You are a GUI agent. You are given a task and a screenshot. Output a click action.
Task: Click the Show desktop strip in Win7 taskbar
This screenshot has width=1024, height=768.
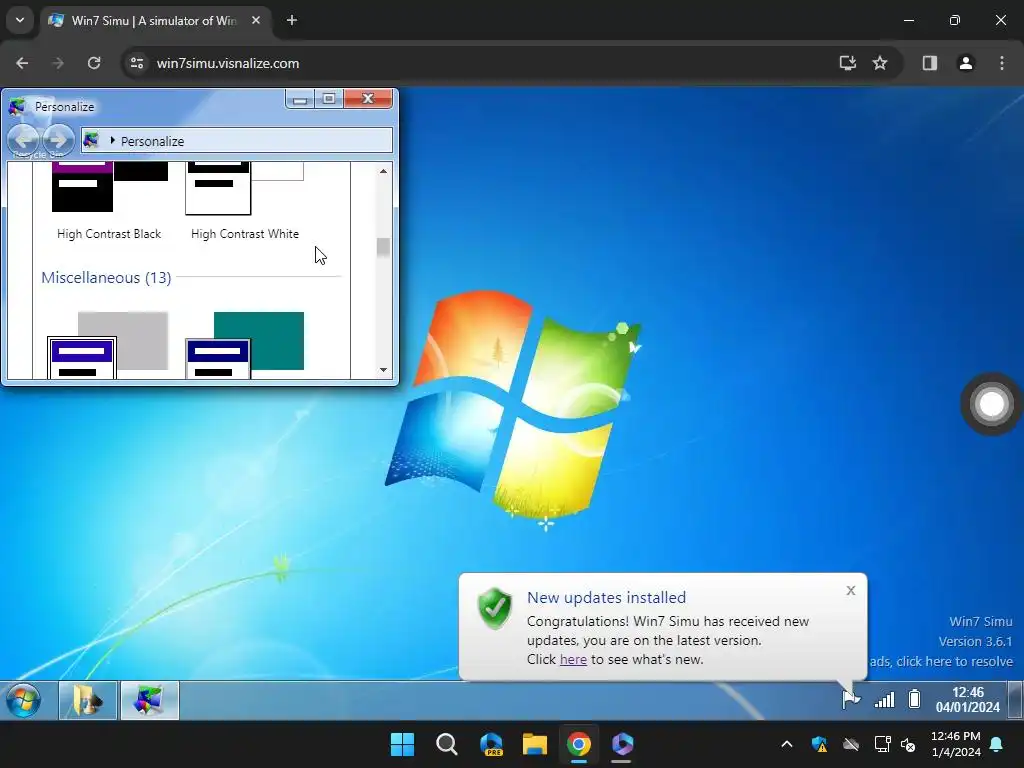1015,700
